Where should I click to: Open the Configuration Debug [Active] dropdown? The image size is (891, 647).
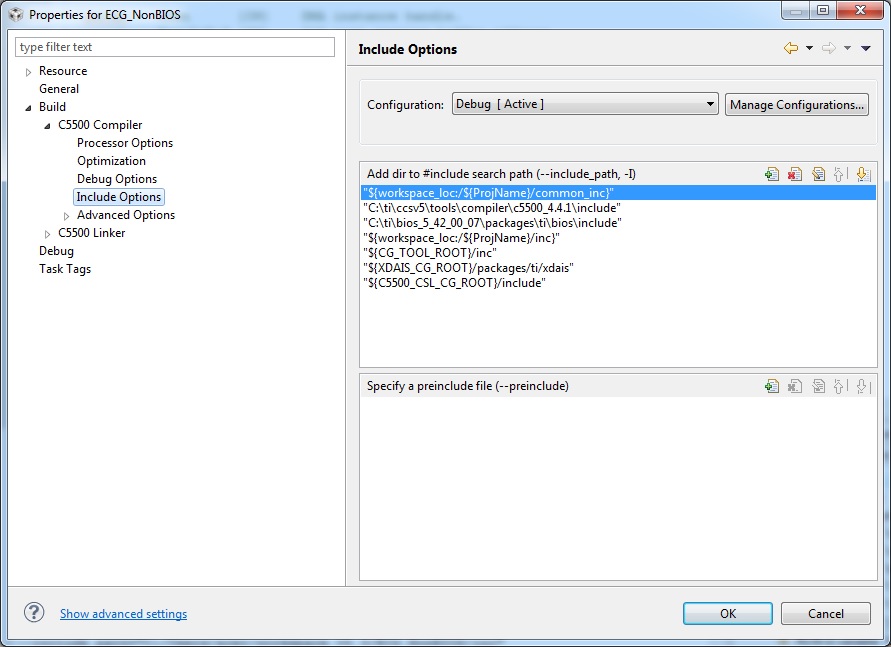point(585,104)
